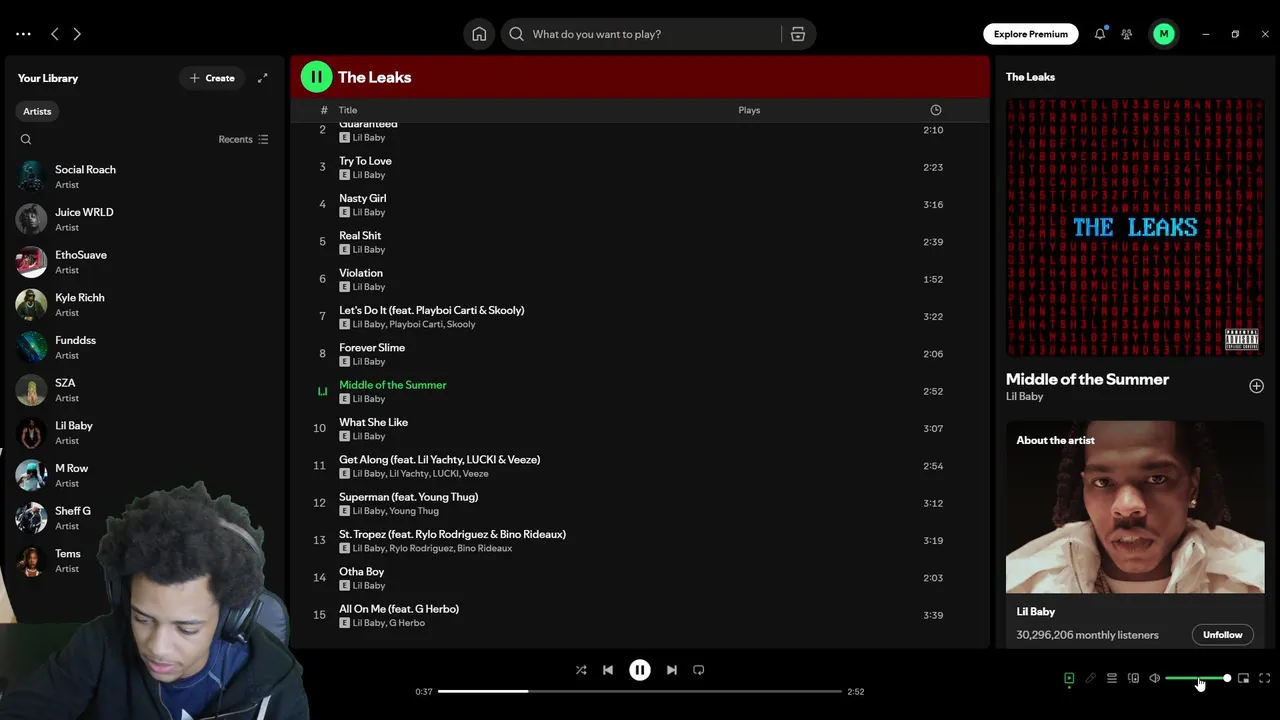This screenshot has height=720, width=1280.
Task: Open the Create menu
Action: 212,78
